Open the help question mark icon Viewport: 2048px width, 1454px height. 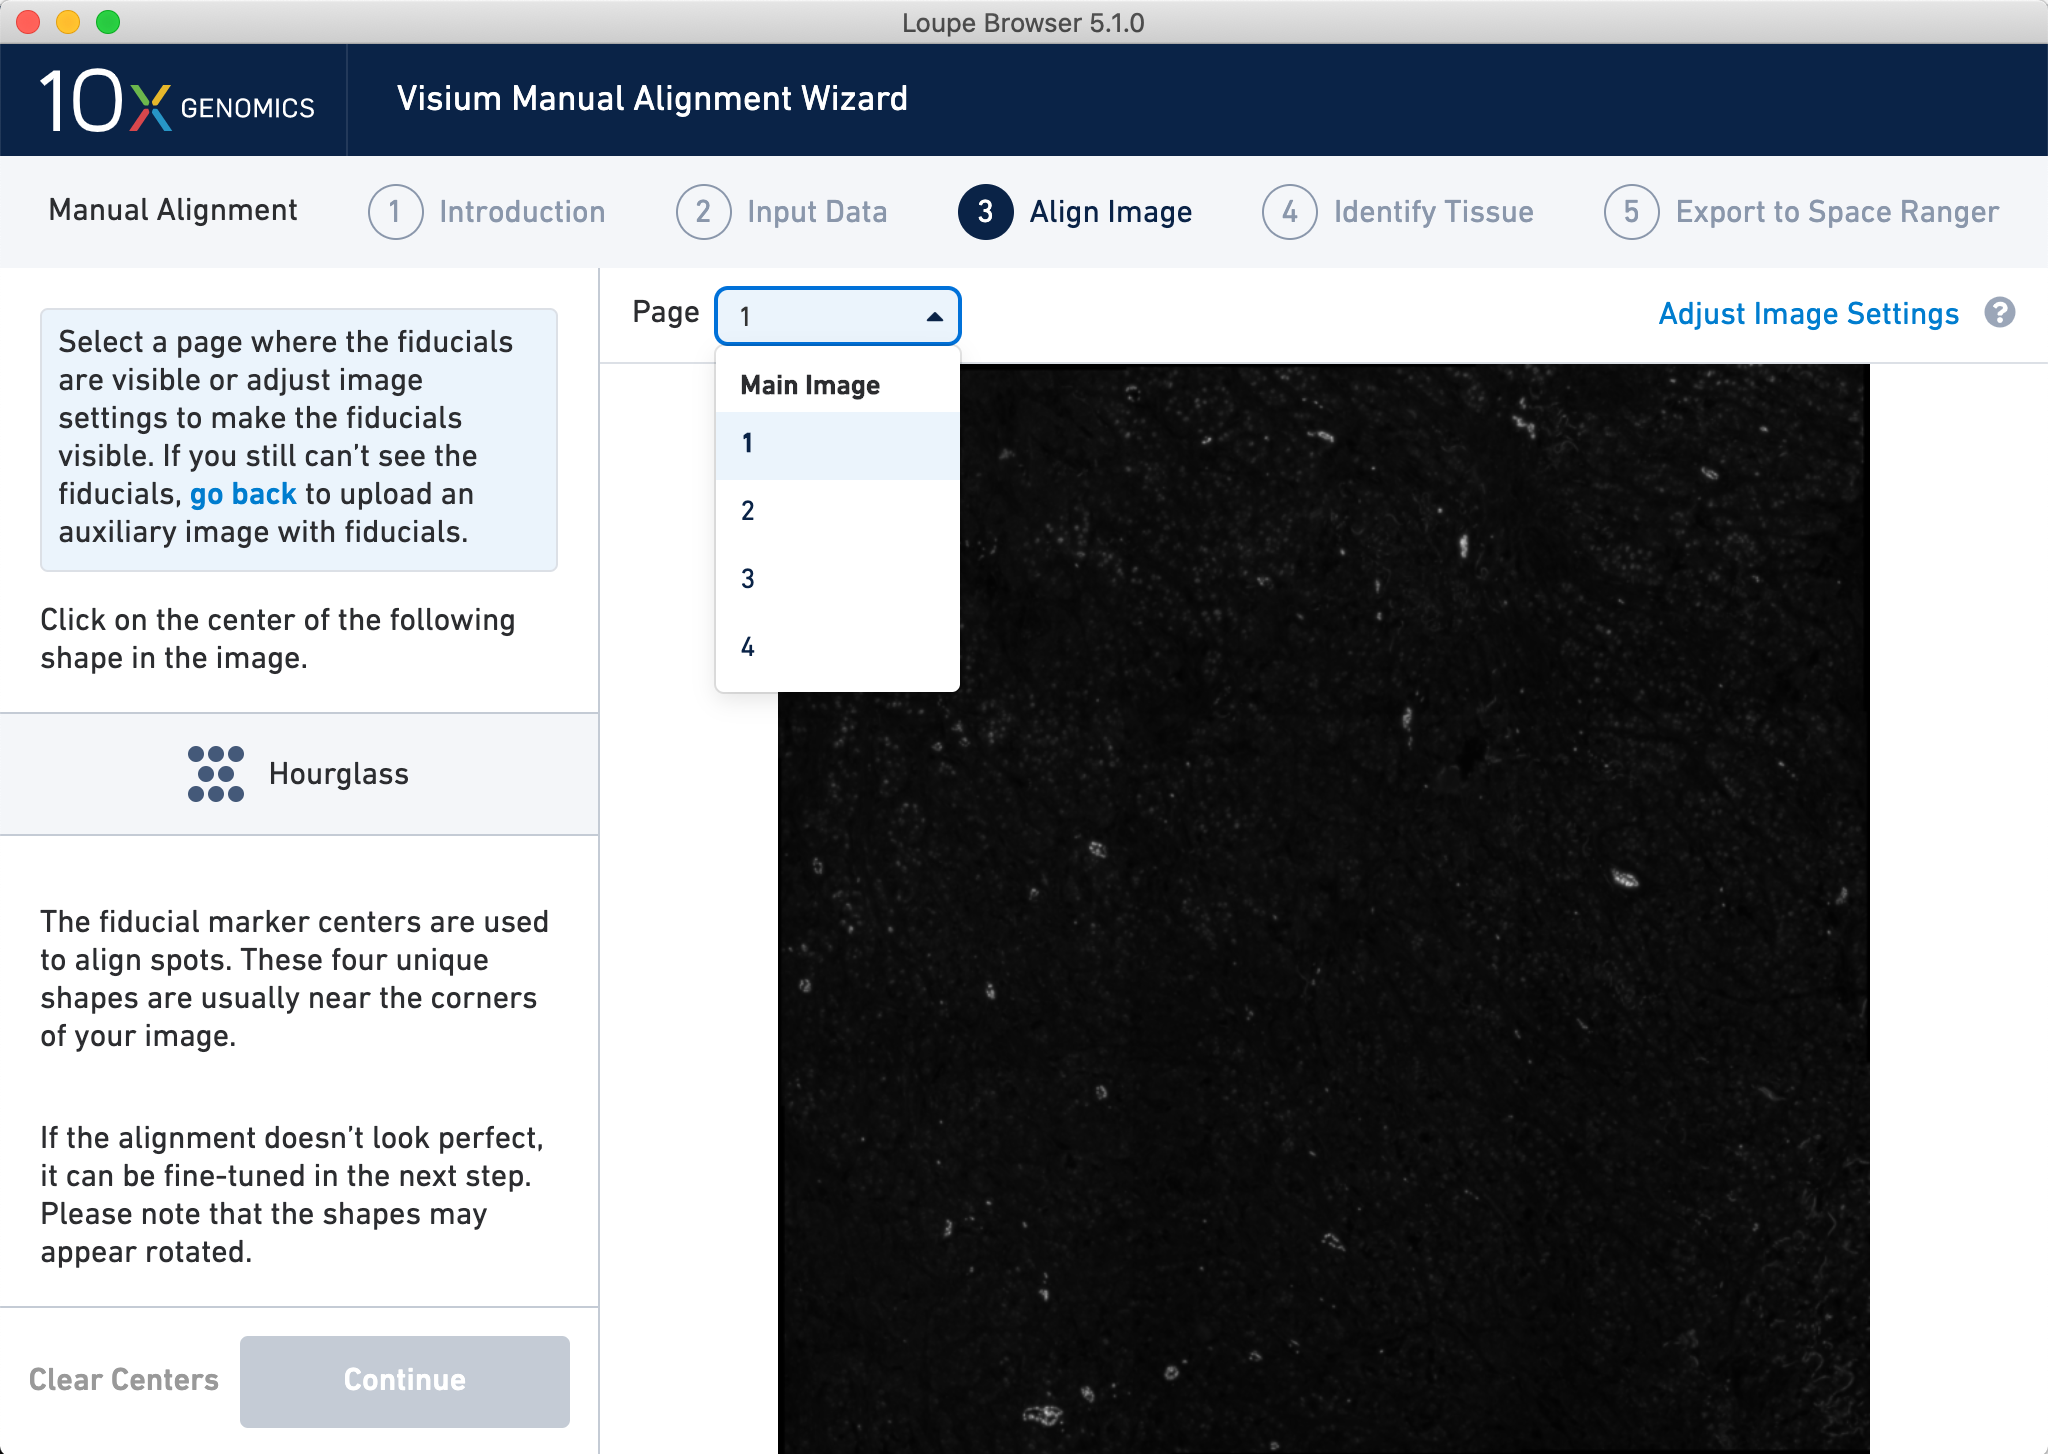tap(2000, 313)
